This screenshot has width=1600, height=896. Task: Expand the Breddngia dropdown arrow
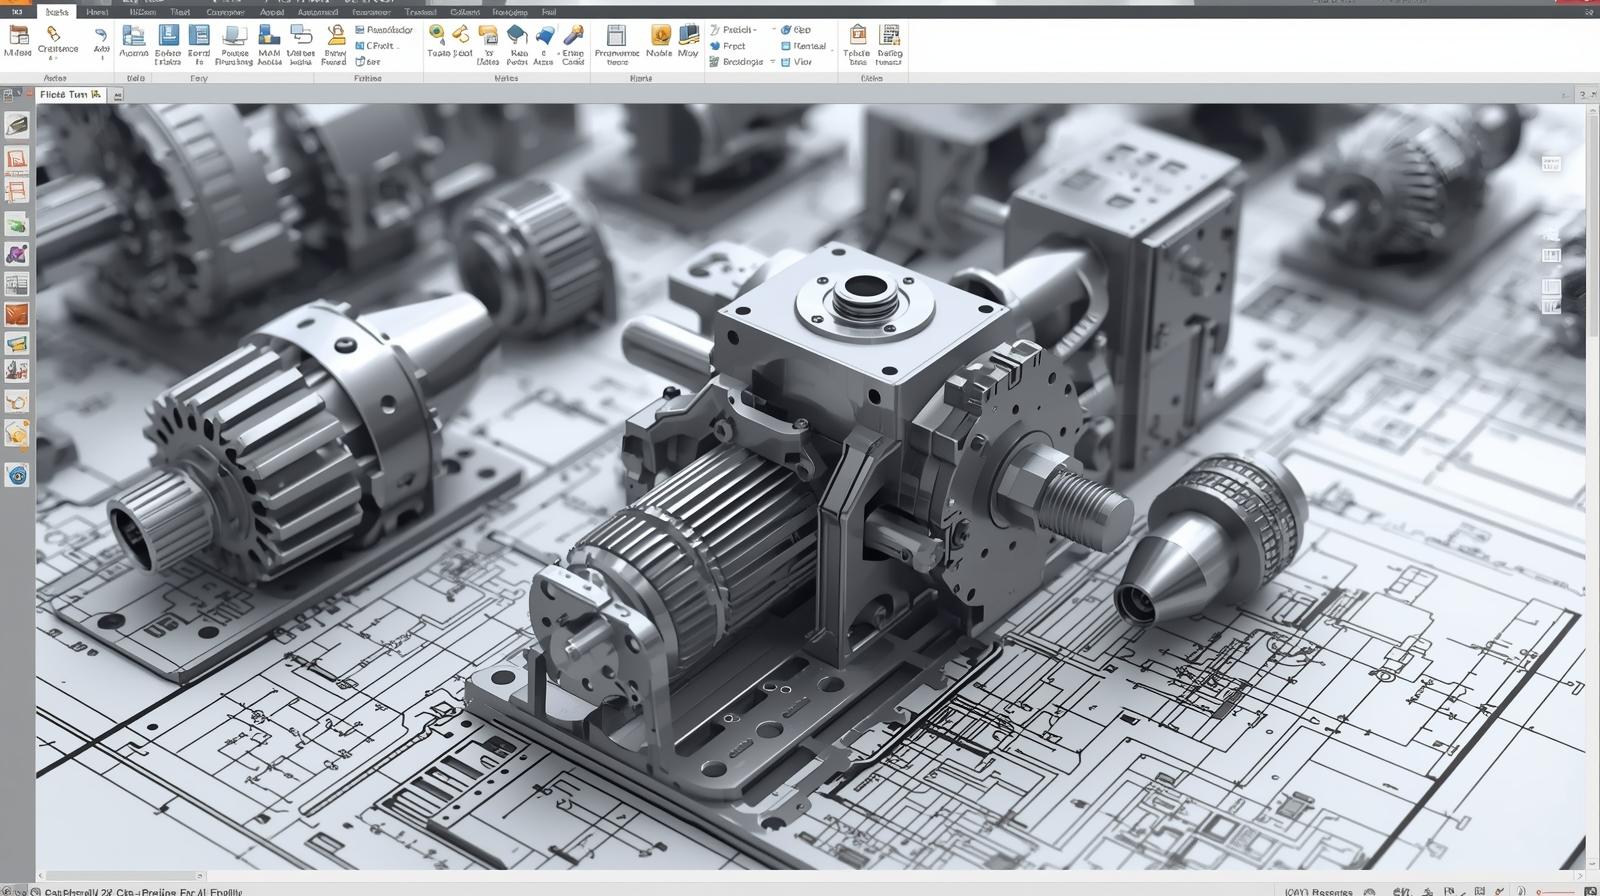coord(772,62)
